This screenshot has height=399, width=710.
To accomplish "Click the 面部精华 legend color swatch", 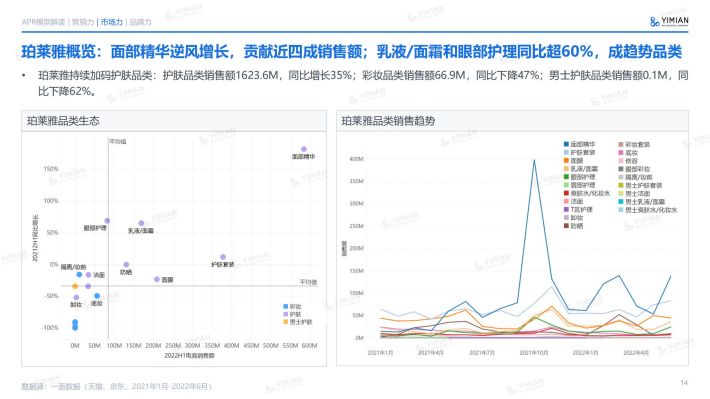I will coord(566,144).
